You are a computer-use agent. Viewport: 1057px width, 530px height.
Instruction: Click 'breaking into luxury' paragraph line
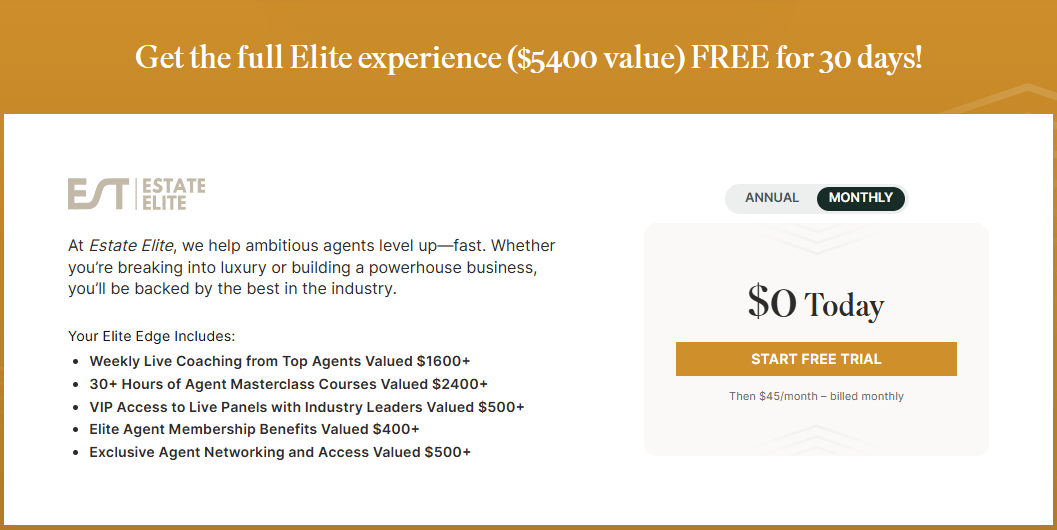tap(303, 268)
